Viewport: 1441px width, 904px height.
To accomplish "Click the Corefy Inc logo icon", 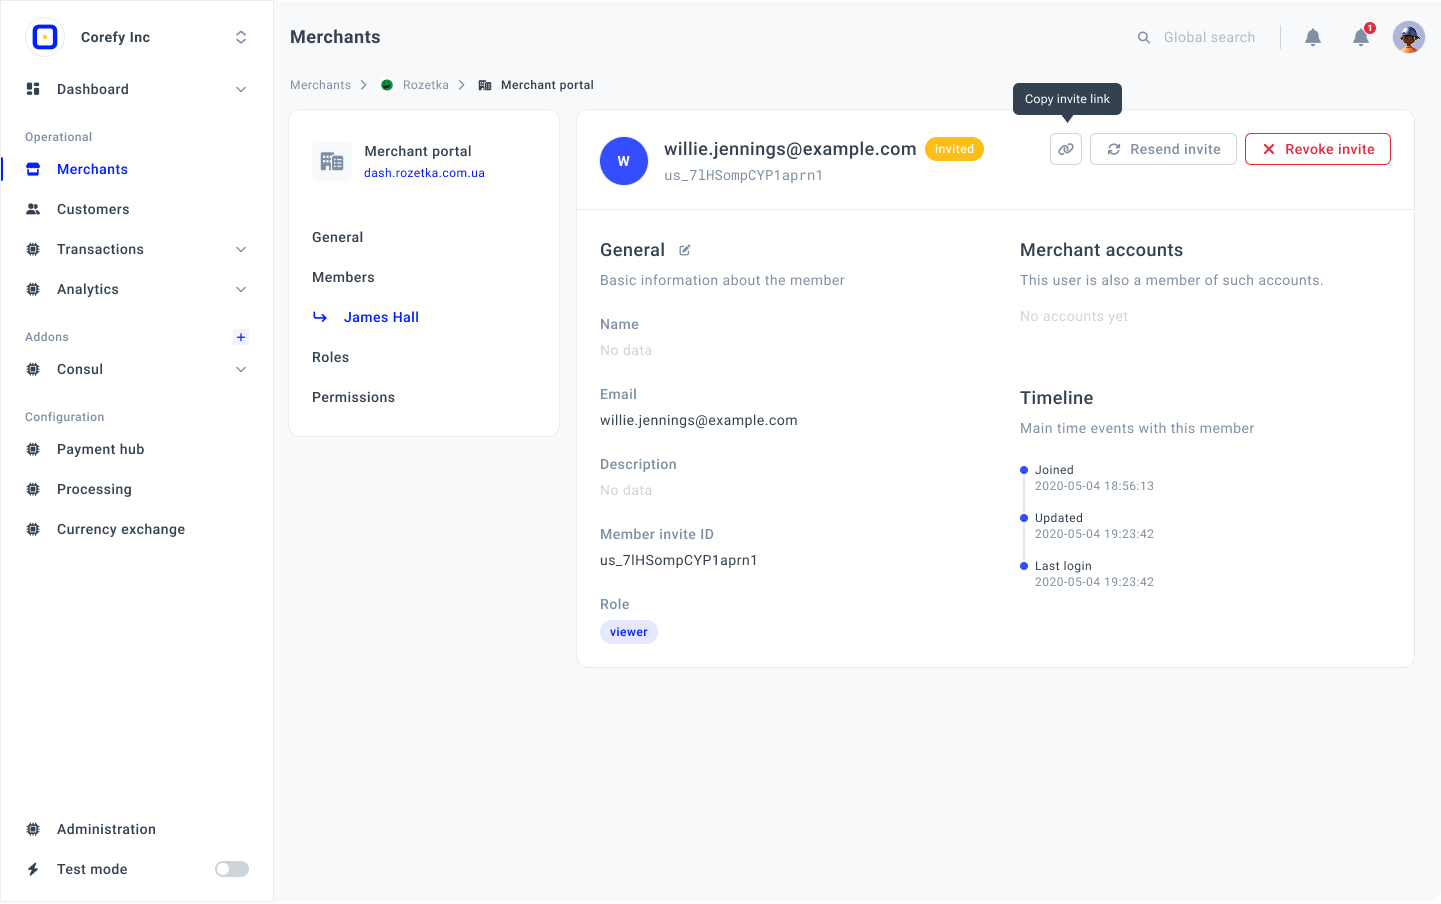I will pyautogui.click(x=45, y=37).
